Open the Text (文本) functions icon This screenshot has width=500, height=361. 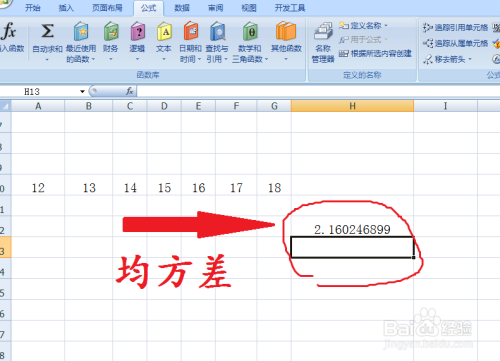click(164, 31)
